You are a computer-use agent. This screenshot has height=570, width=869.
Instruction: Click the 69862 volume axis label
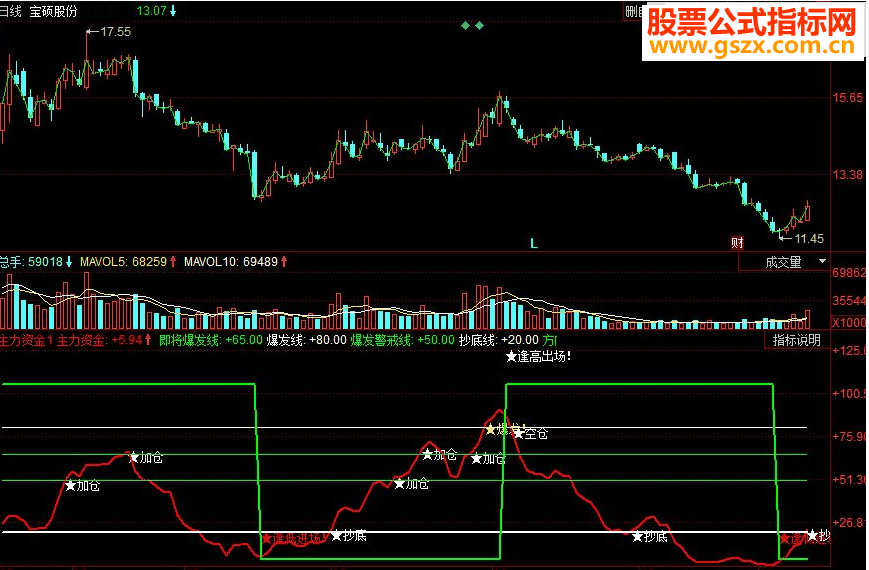(x=848, y=273)
